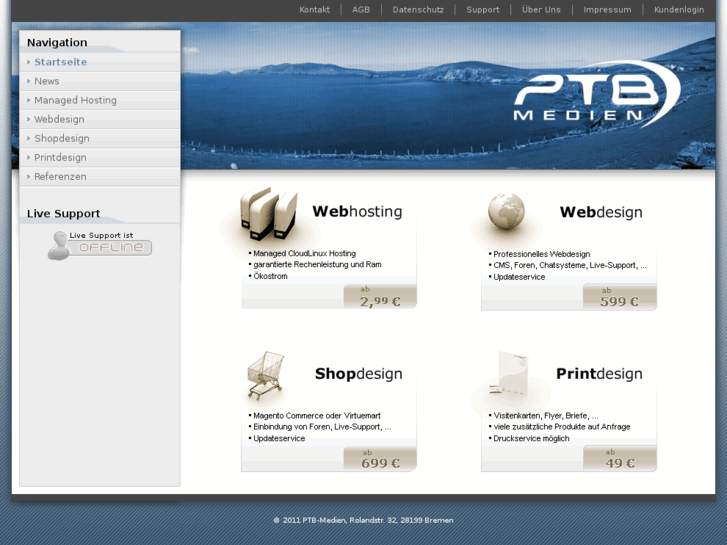This screenshot has width=727, height=545.
Task: Go to Managed Hosting in sidebar
Action: tap(75, 100)
